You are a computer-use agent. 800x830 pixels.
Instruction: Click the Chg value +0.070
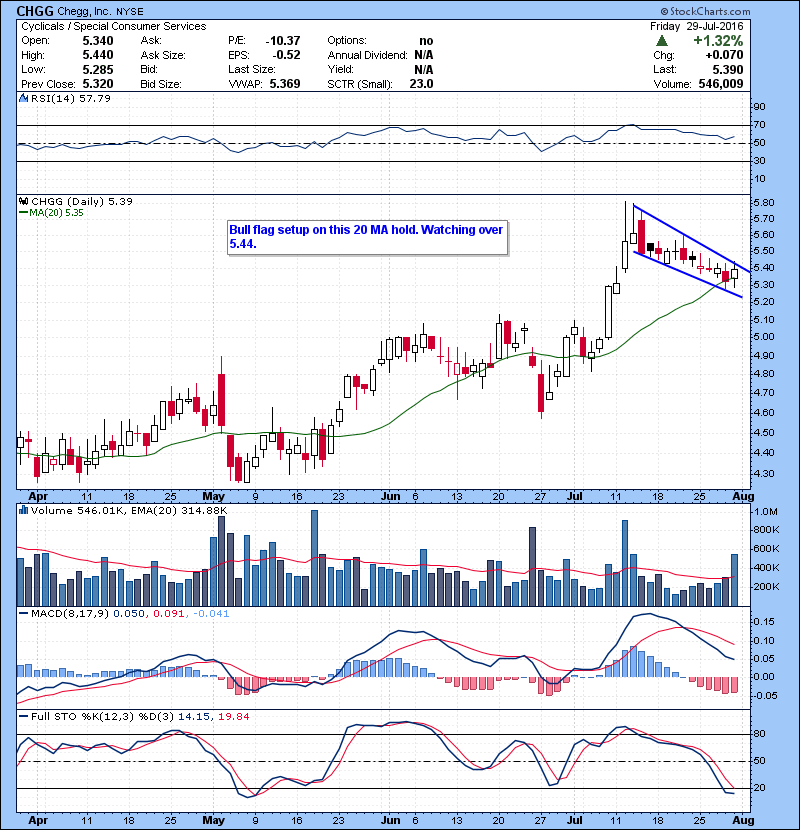(x=724, y=55)
